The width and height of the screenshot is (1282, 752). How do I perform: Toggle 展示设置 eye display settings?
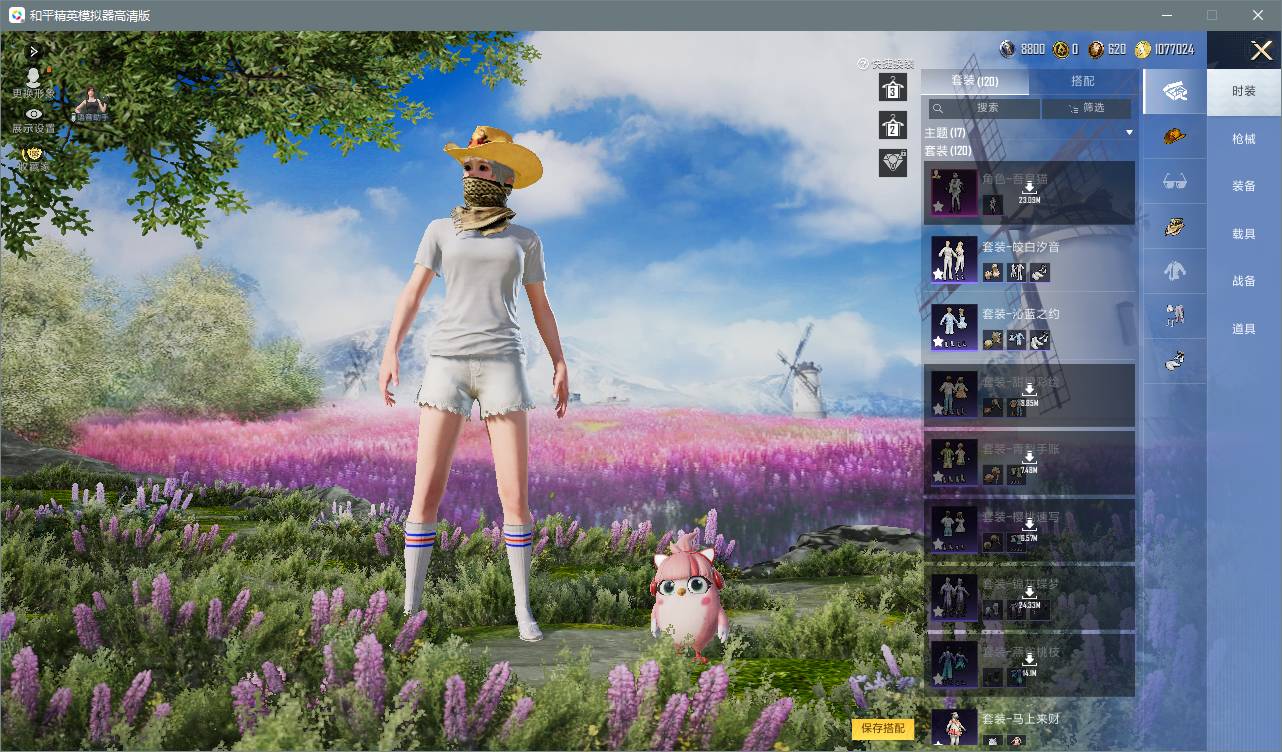[x=33, y=115]
